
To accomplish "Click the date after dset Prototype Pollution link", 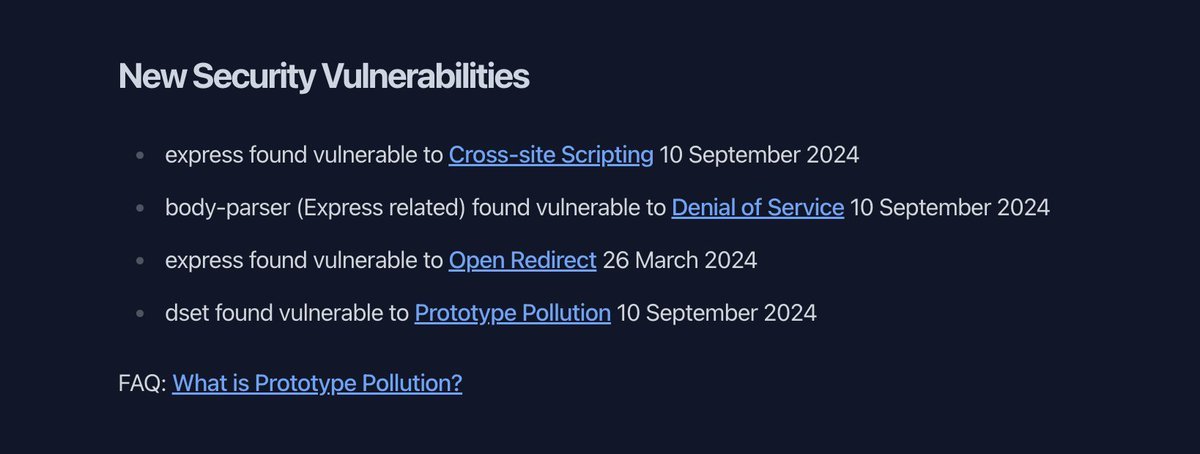I will (x=716, y=313).
